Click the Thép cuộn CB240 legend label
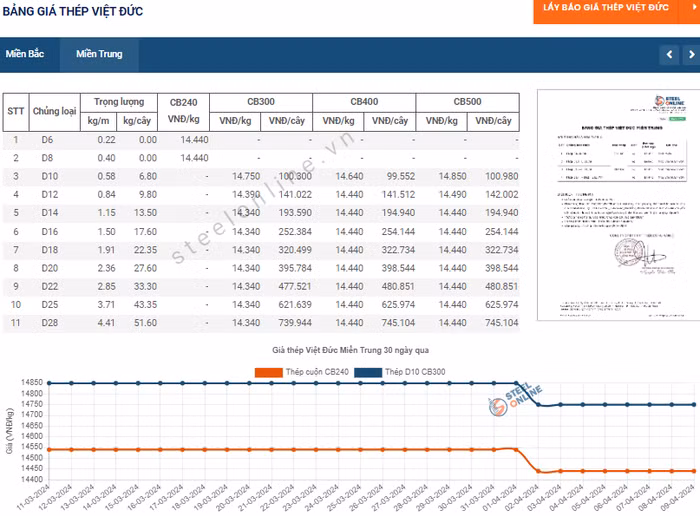This screenshot has height=516, width=700. [317, 372]
